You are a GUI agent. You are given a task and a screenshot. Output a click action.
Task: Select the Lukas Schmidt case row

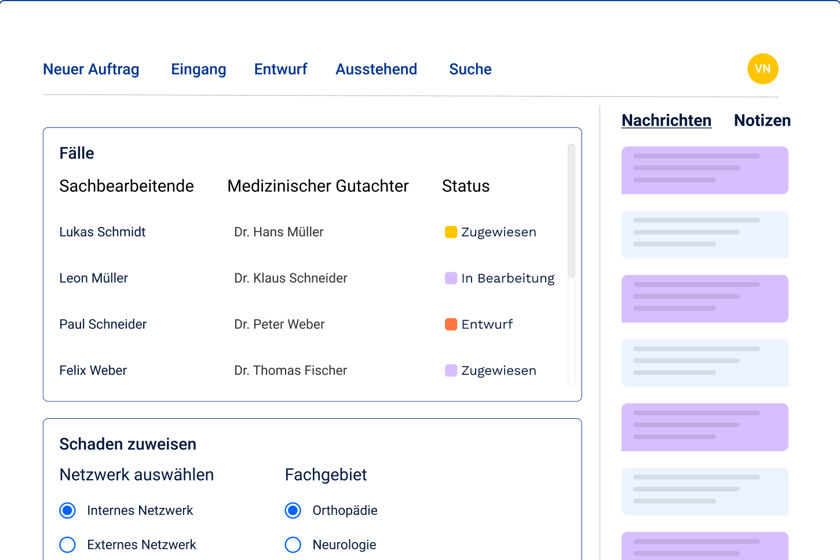click(x=102, y=232)
